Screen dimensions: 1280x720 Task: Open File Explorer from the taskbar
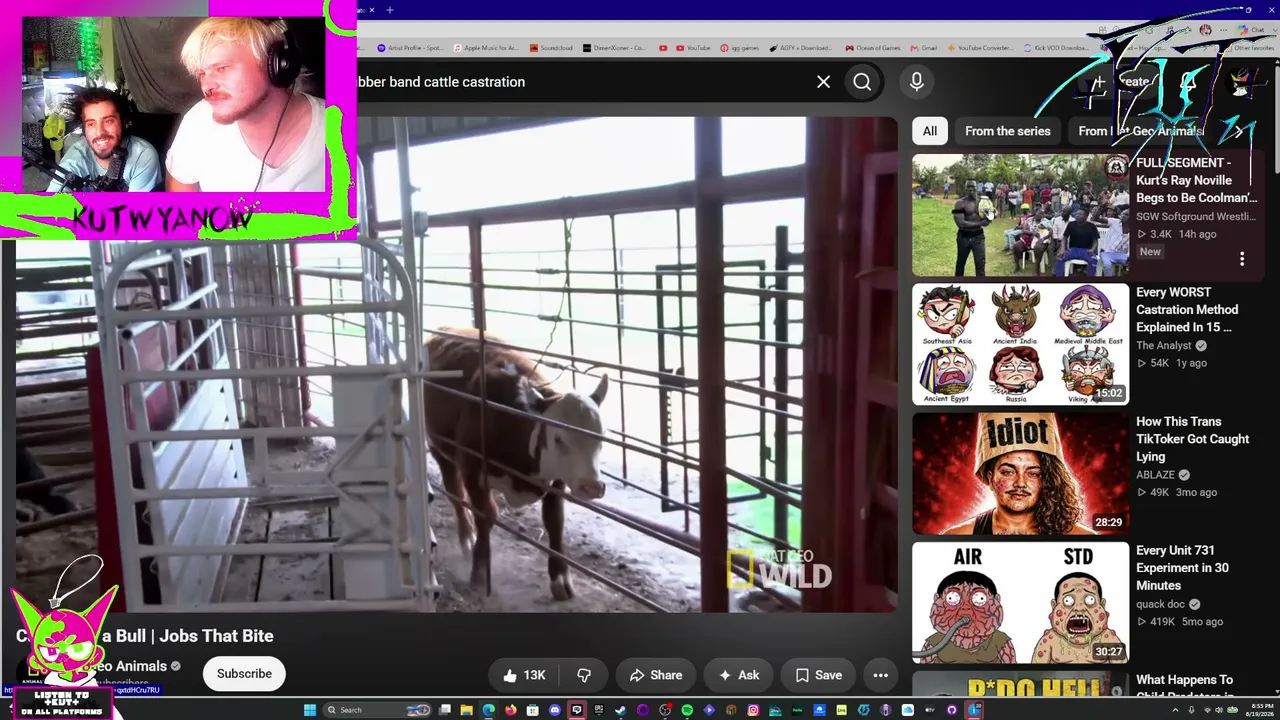[466, 710]
